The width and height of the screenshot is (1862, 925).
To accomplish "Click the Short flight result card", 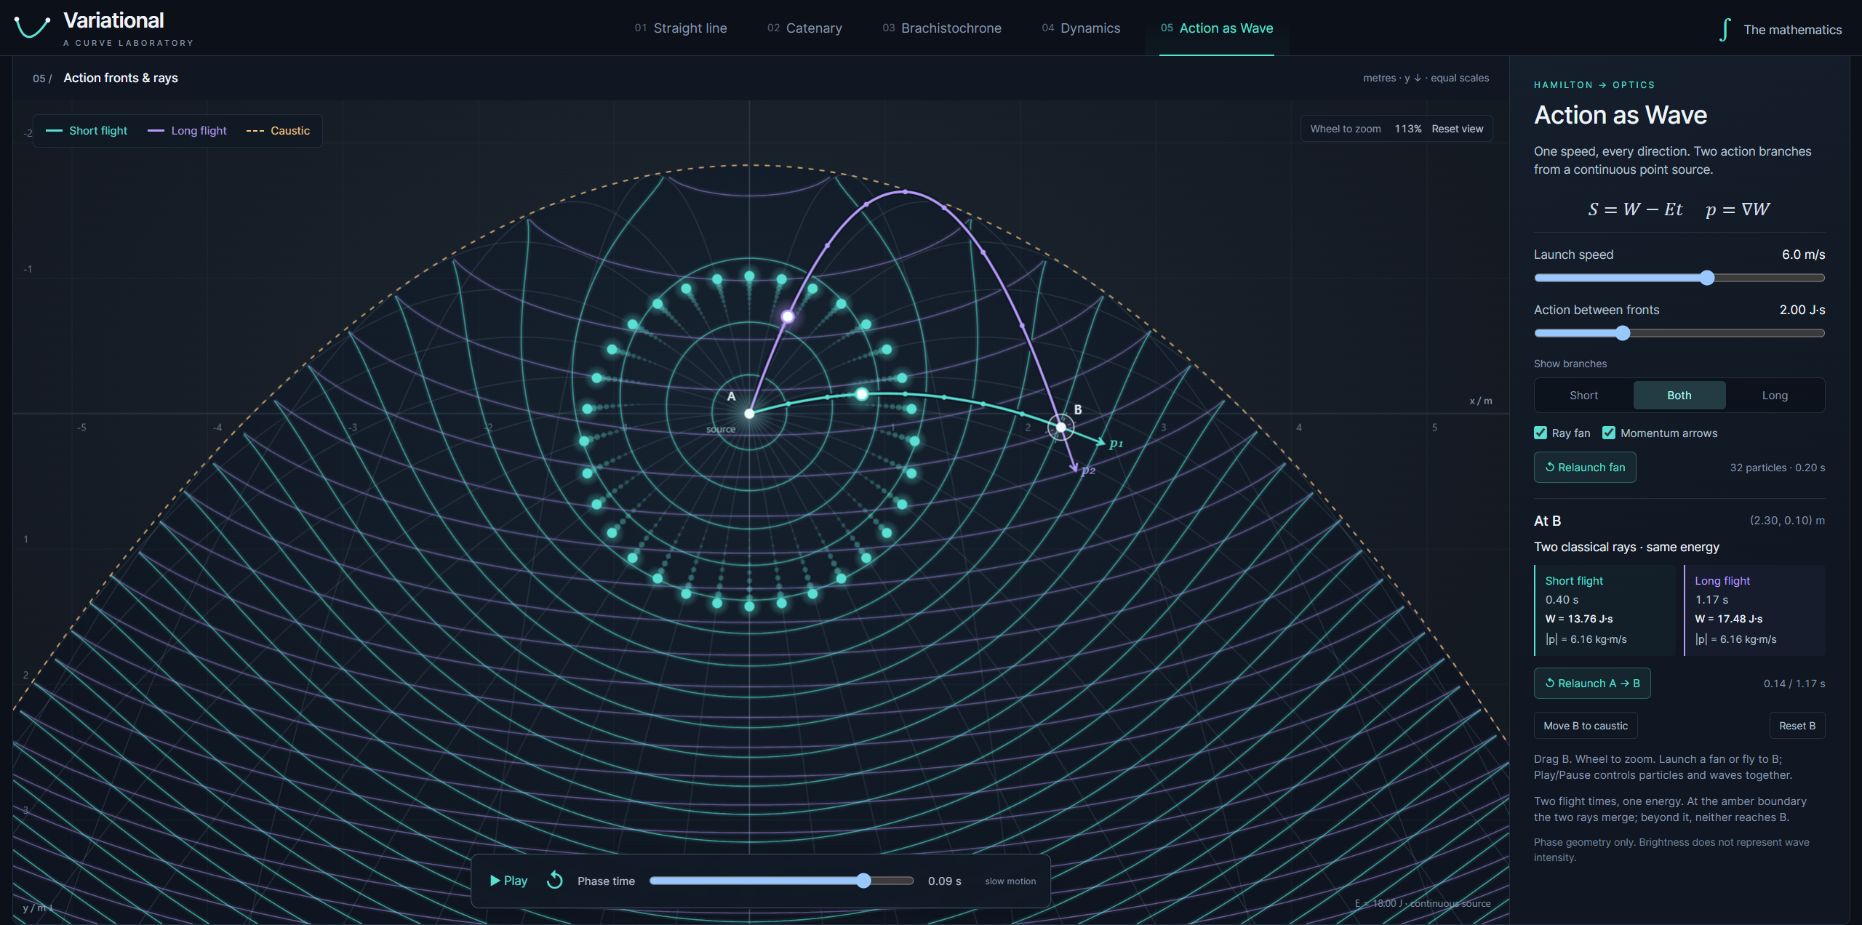I will tap(1604, 610).
